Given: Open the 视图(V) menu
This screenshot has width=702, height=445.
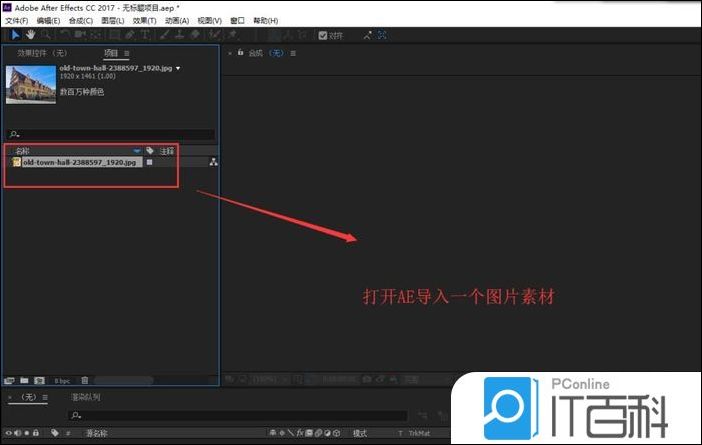Looking at the screenshot, I should coord(210,21).
